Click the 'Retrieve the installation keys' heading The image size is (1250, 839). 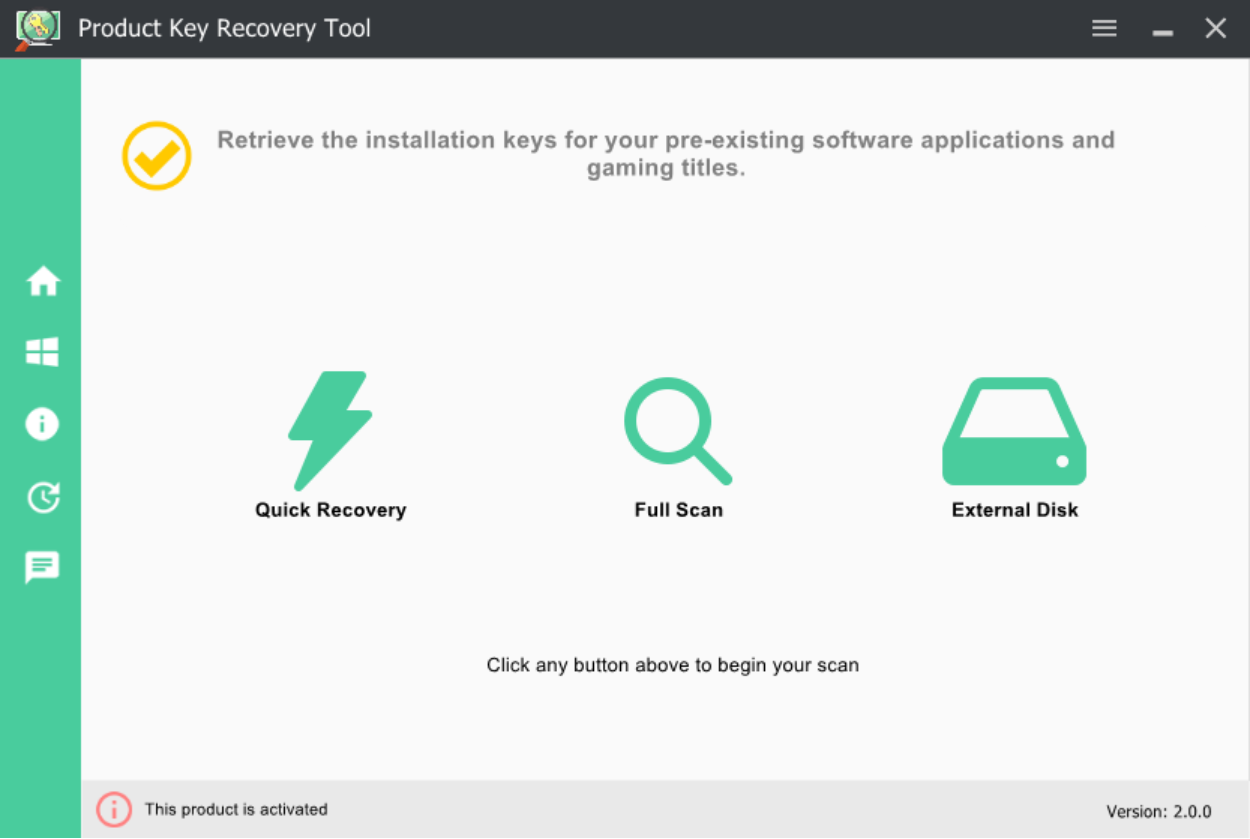(666, 154)
